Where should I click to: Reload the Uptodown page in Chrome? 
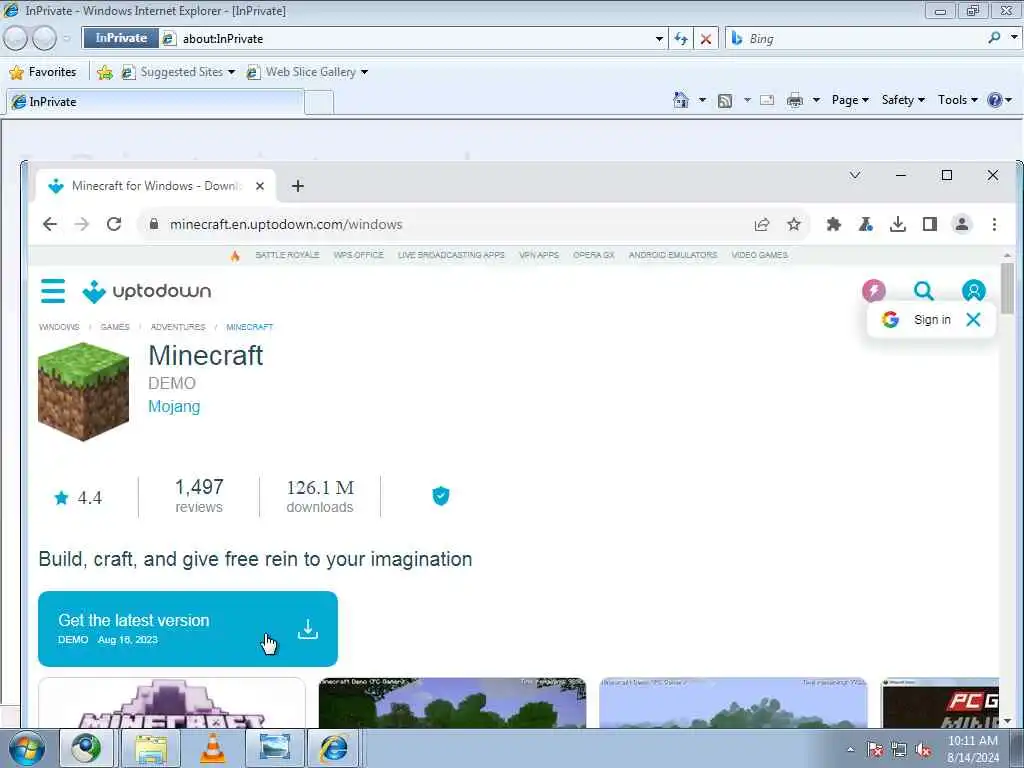[x=114, y=224]
